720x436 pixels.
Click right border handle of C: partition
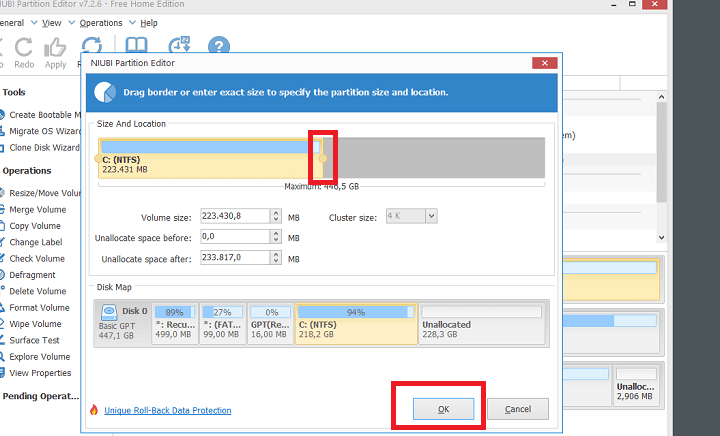[x=323, y=158]
